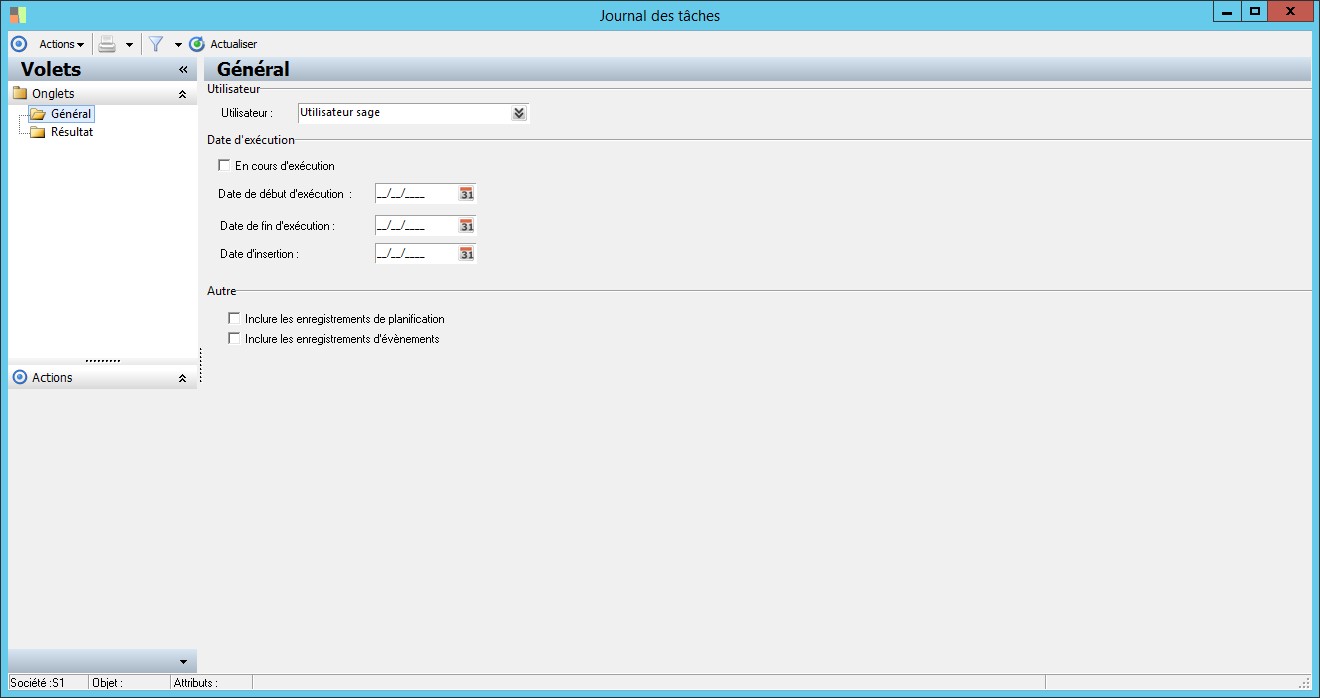Viewport: 1320px width, 698px height.
Task: Open calendar for Date de début d'exécution
Action: (x=467, y=194)
